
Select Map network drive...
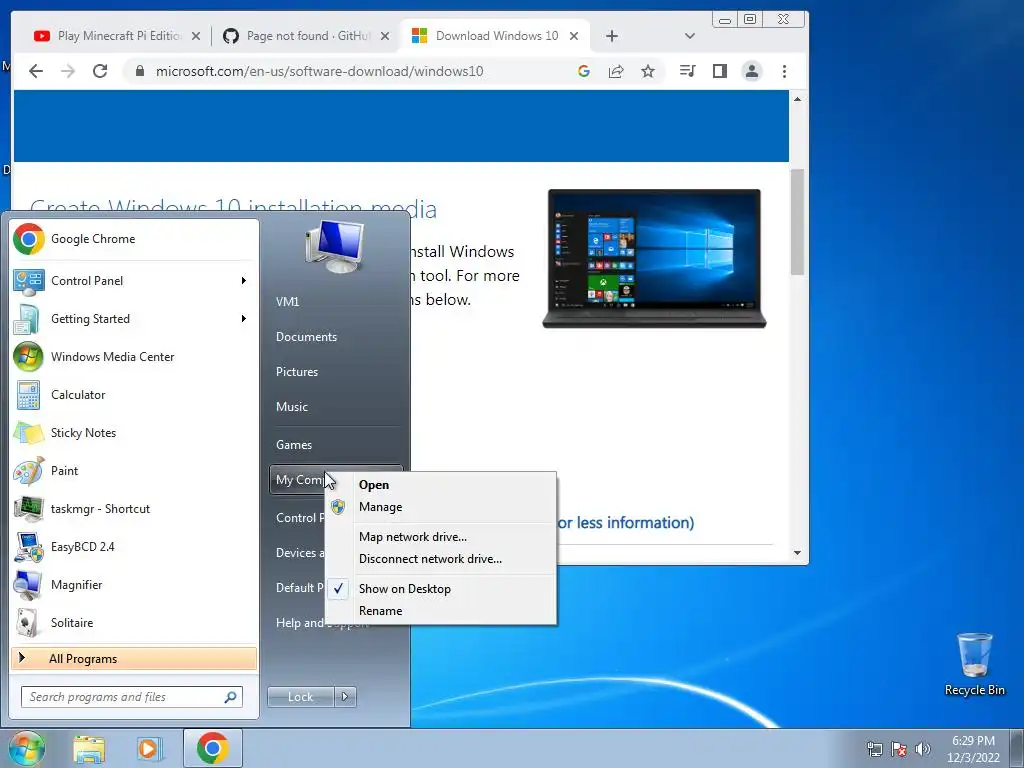point(441,537)
